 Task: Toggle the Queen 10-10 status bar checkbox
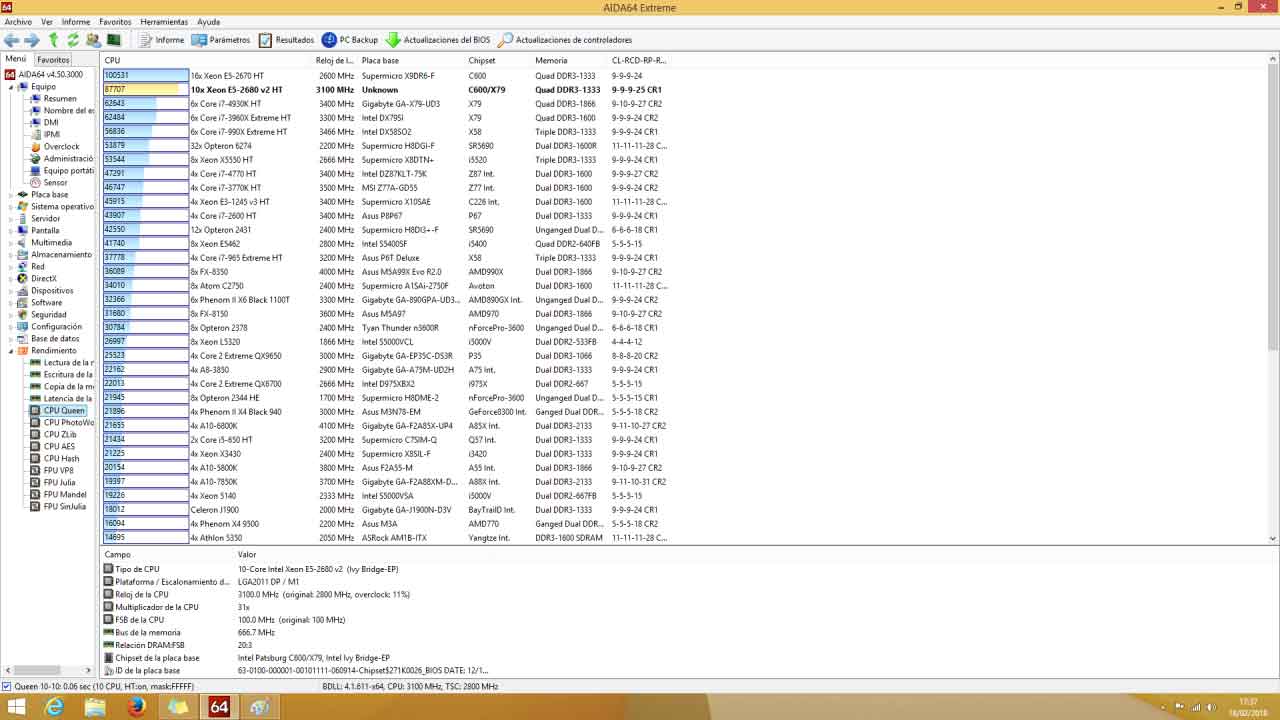click(x=7, y=687)
